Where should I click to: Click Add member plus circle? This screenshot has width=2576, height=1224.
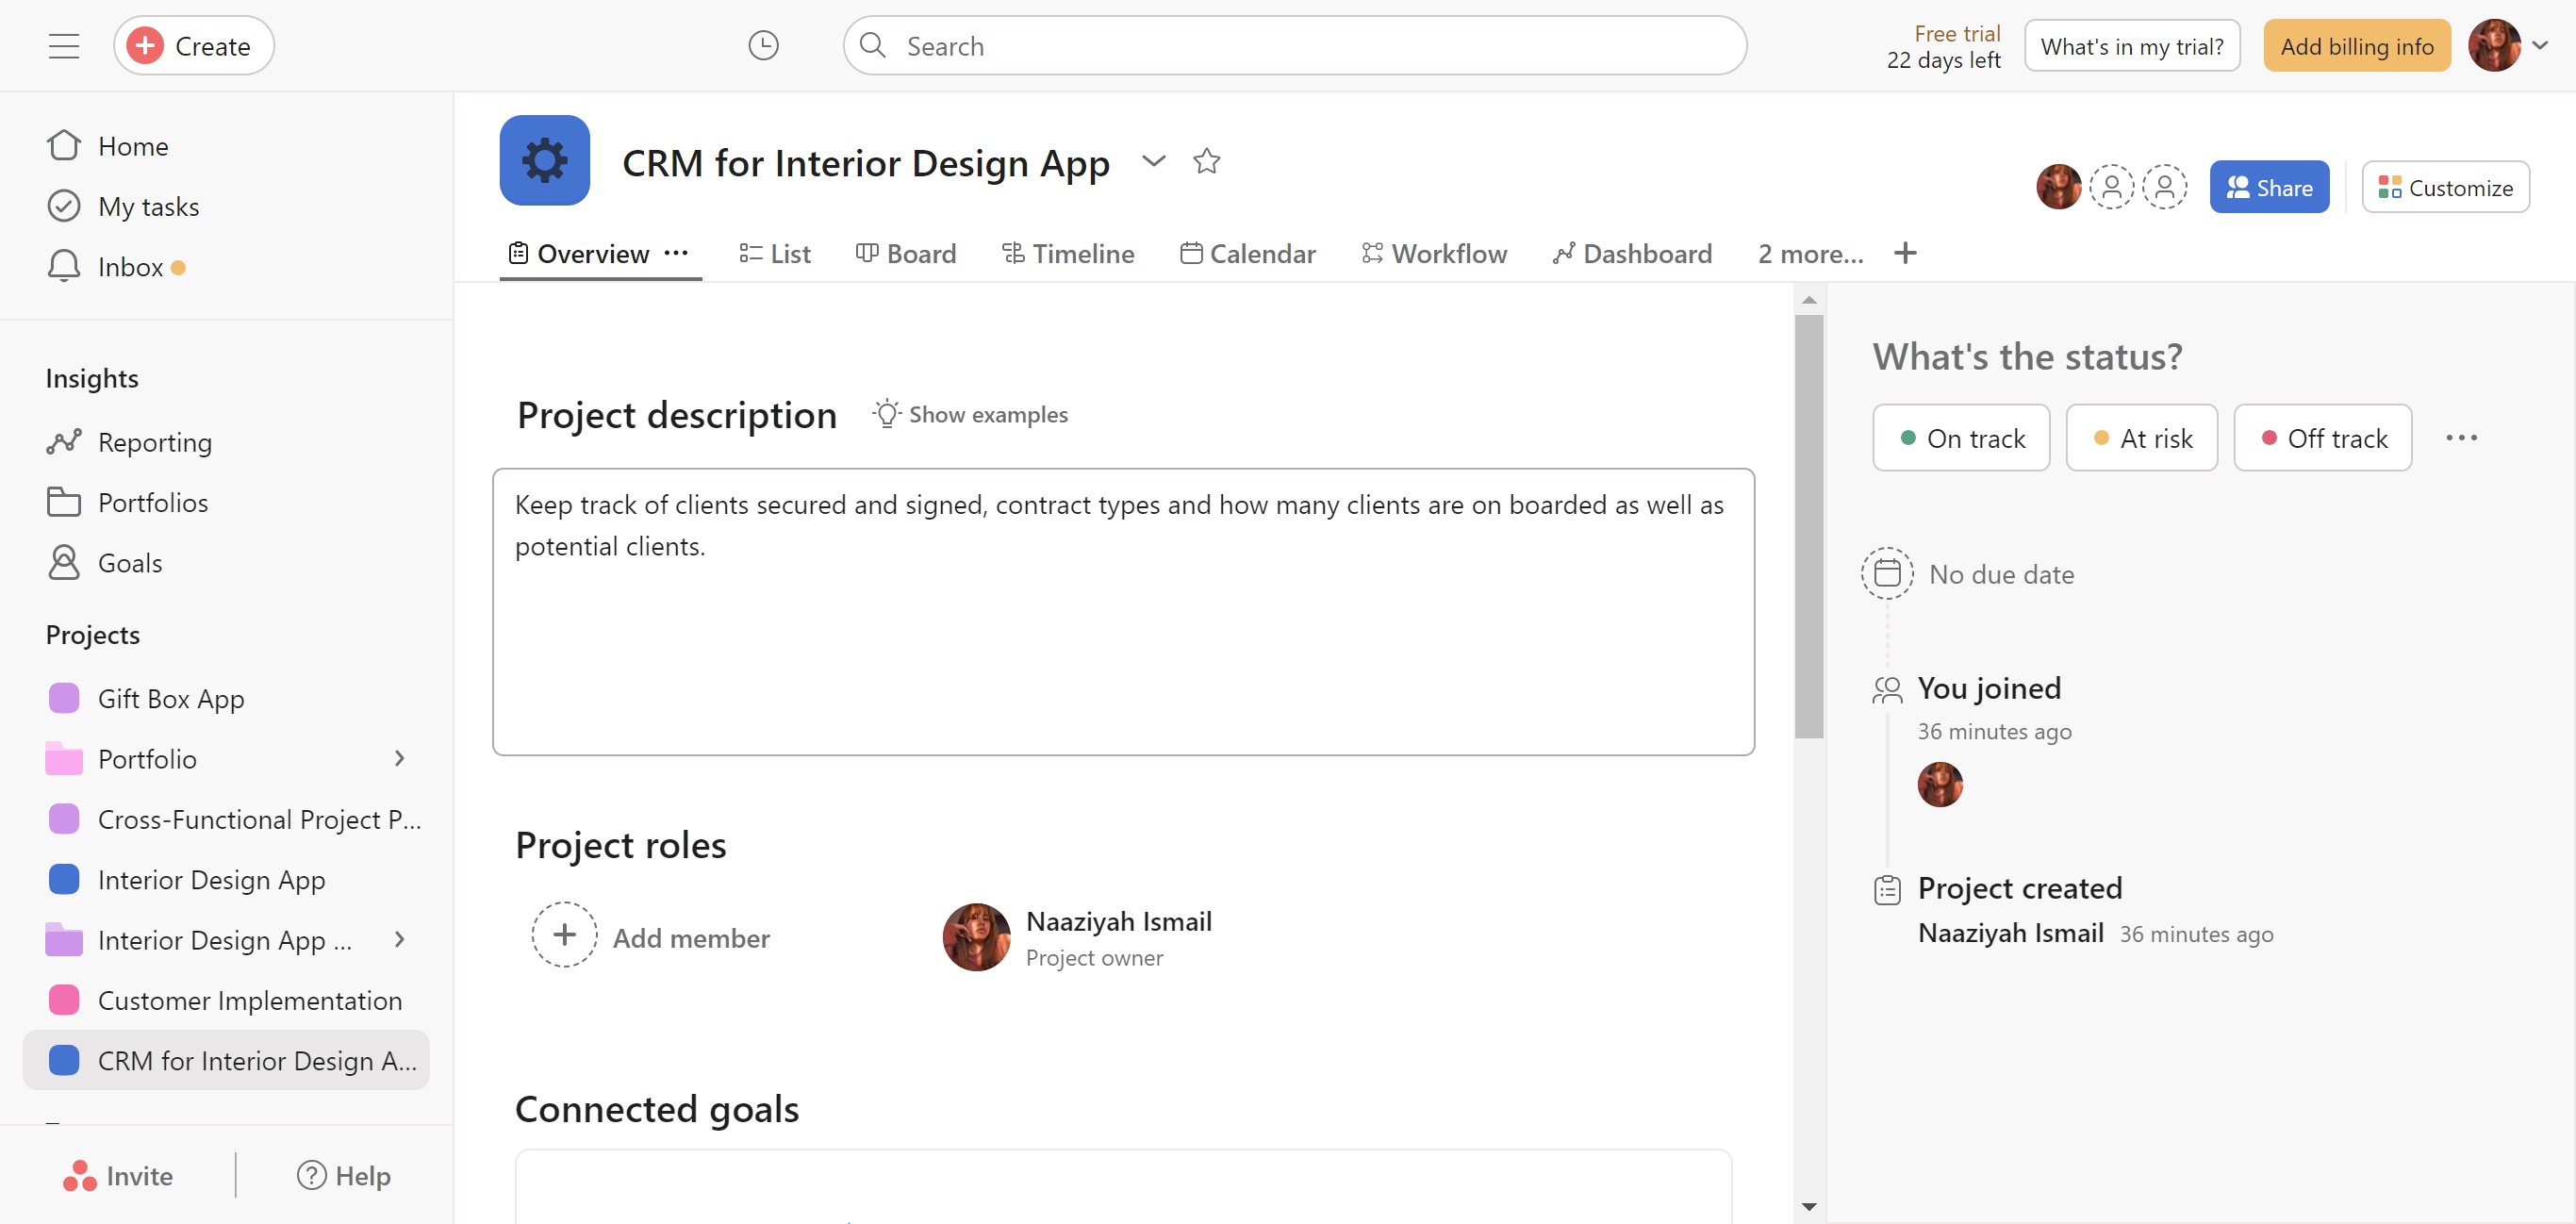[x=564, y=936]
